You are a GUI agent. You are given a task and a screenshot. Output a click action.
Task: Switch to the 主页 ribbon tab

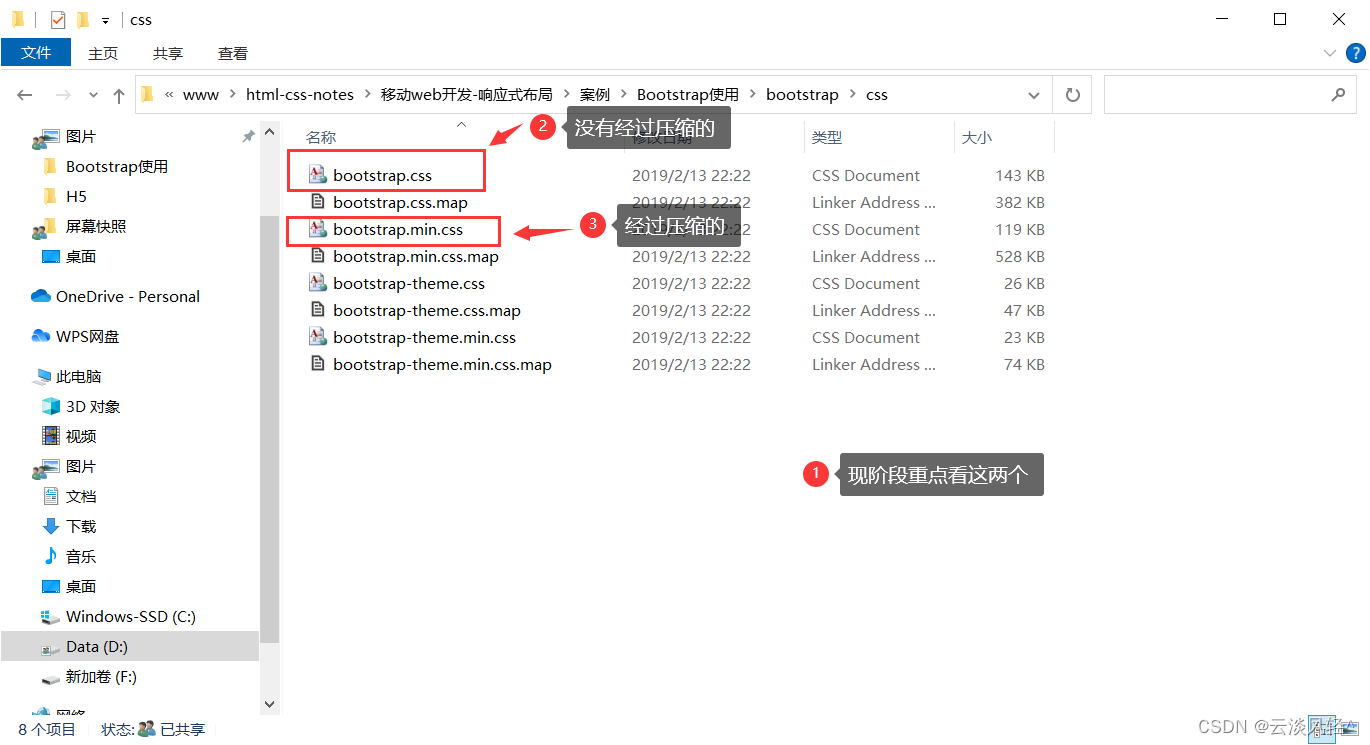[x=103, y=54]
